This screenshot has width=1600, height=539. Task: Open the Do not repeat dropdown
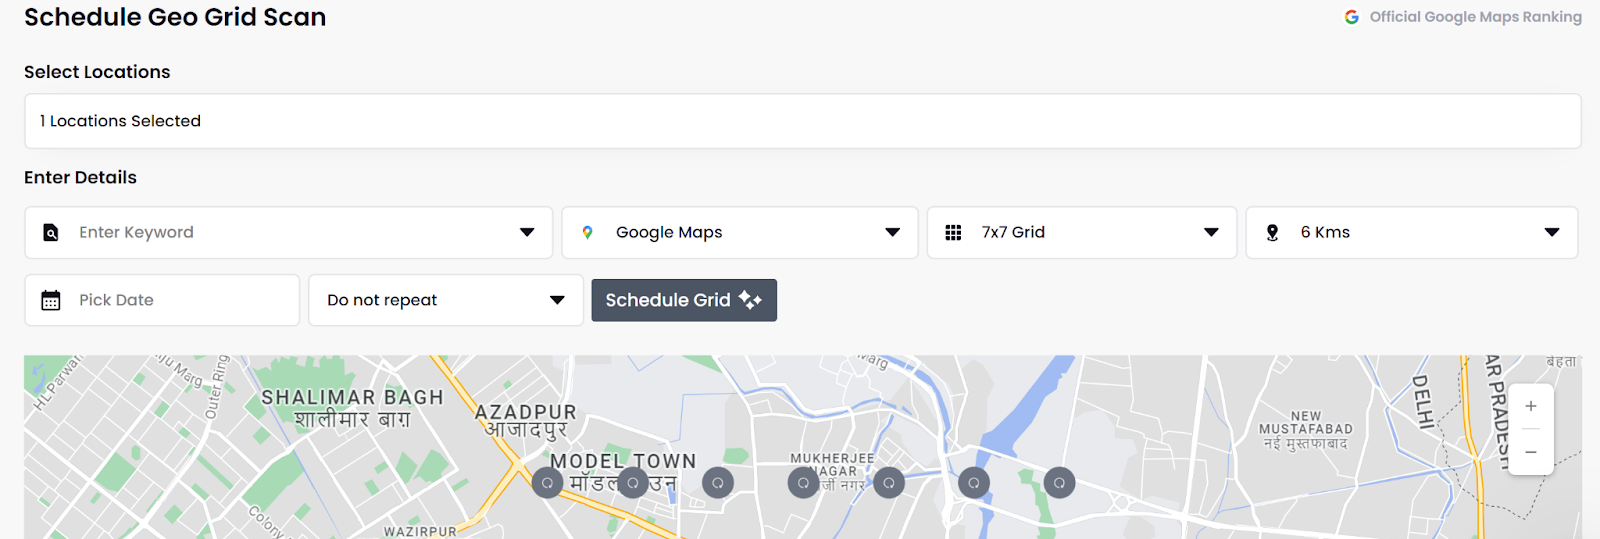pyautogui.click(x=446, y=300)
